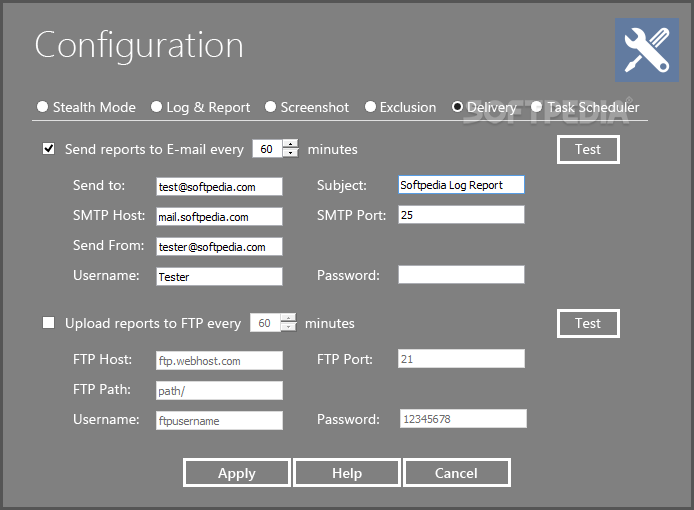Click the FTP interval value field showing 60
694x510 pixels.
pos(265,323)
